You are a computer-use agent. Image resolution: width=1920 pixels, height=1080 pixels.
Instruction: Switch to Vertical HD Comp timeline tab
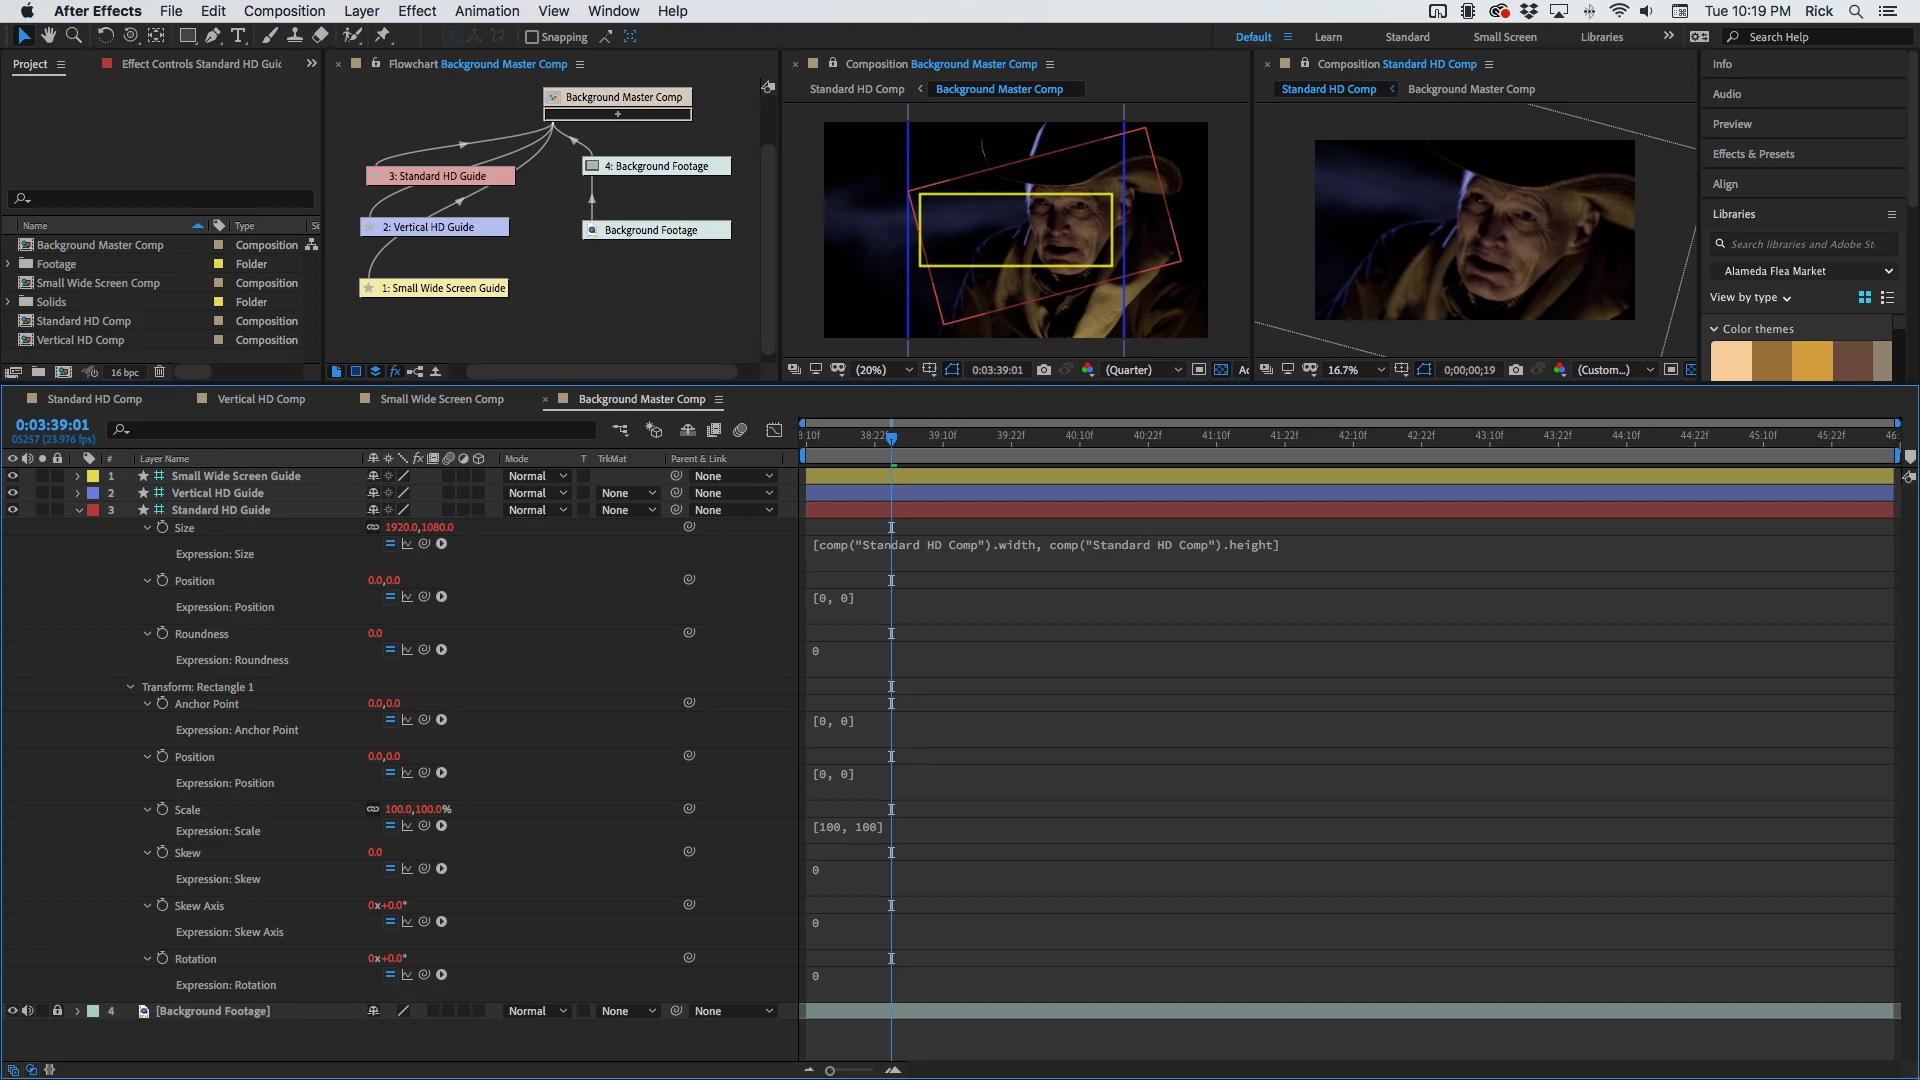[x=261, y=399]
